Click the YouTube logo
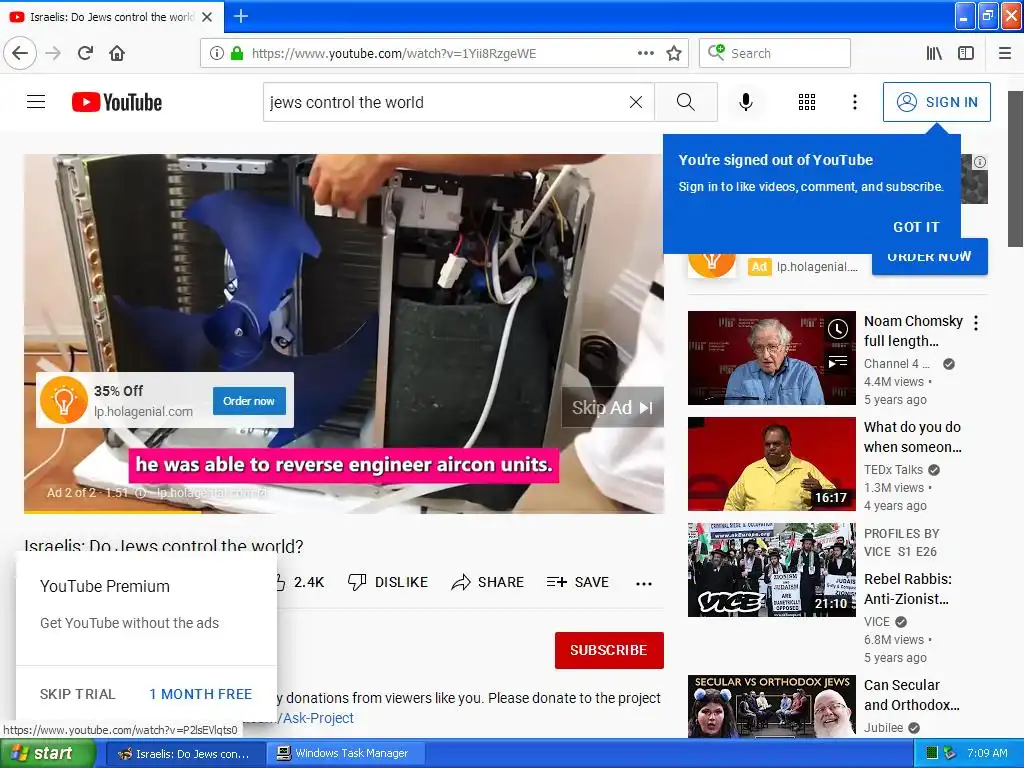Image resolution: width=1024 pixels, height=768 pixels. (x=117, y=103)
